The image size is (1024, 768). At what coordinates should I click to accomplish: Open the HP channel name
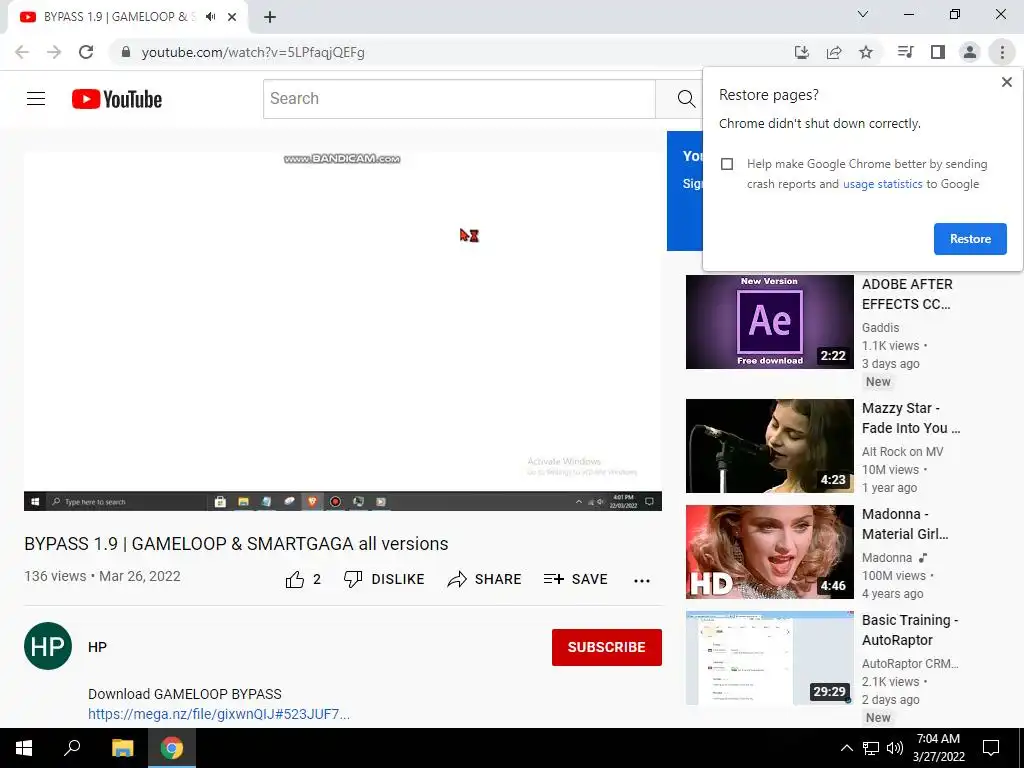click(97, 647)
